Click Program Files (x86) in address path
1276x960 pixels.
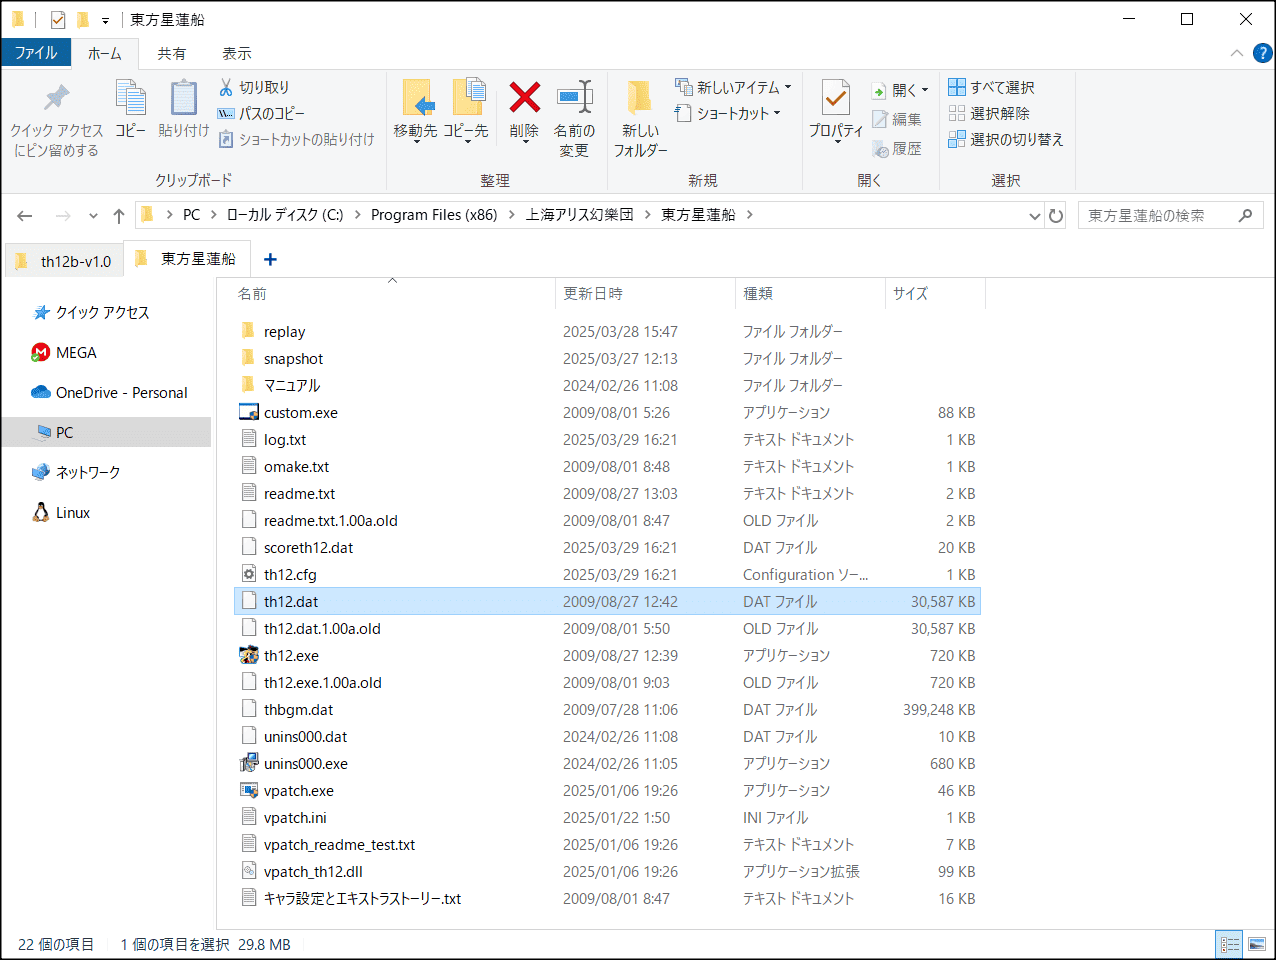(434, 215)
